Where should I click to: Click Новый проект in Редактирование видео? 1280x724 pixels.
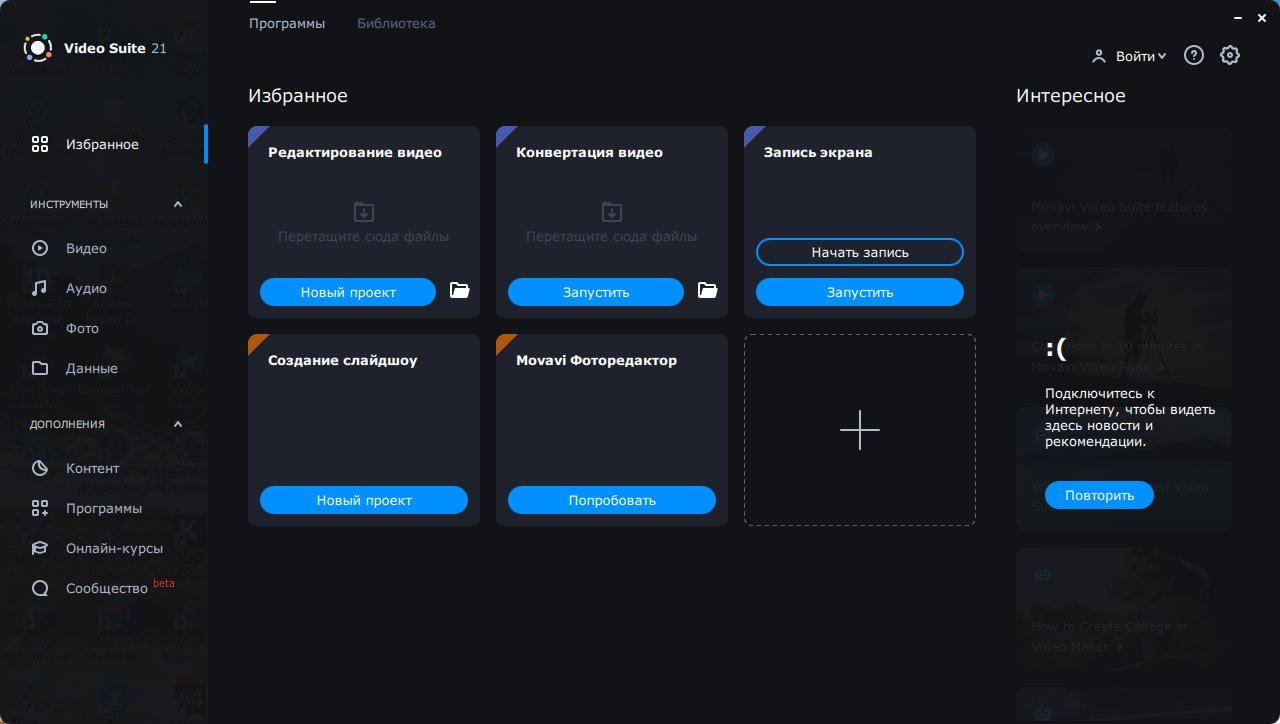348,292
